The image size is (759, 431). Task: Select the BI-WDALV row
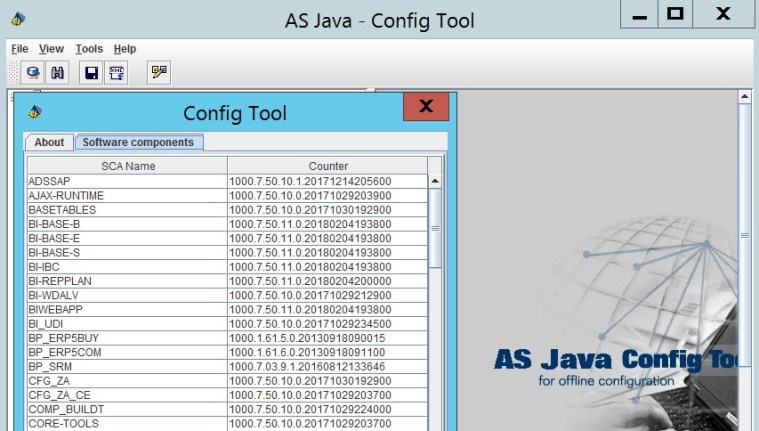click(x=227, y=295)
